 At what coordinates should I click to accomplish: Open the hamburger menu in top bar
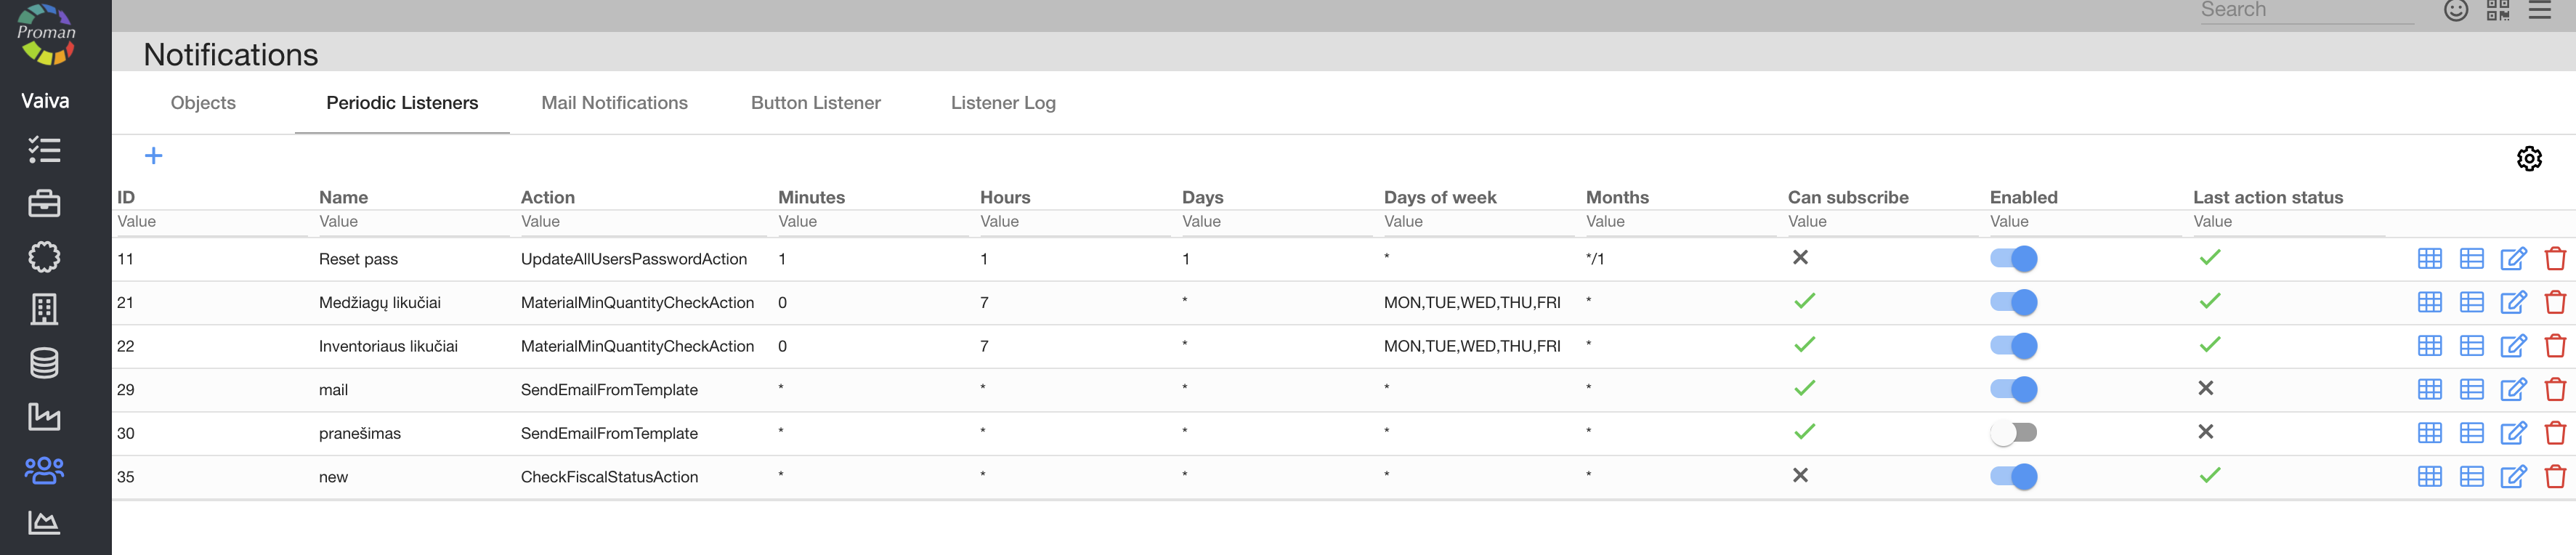coord(2540,11)
